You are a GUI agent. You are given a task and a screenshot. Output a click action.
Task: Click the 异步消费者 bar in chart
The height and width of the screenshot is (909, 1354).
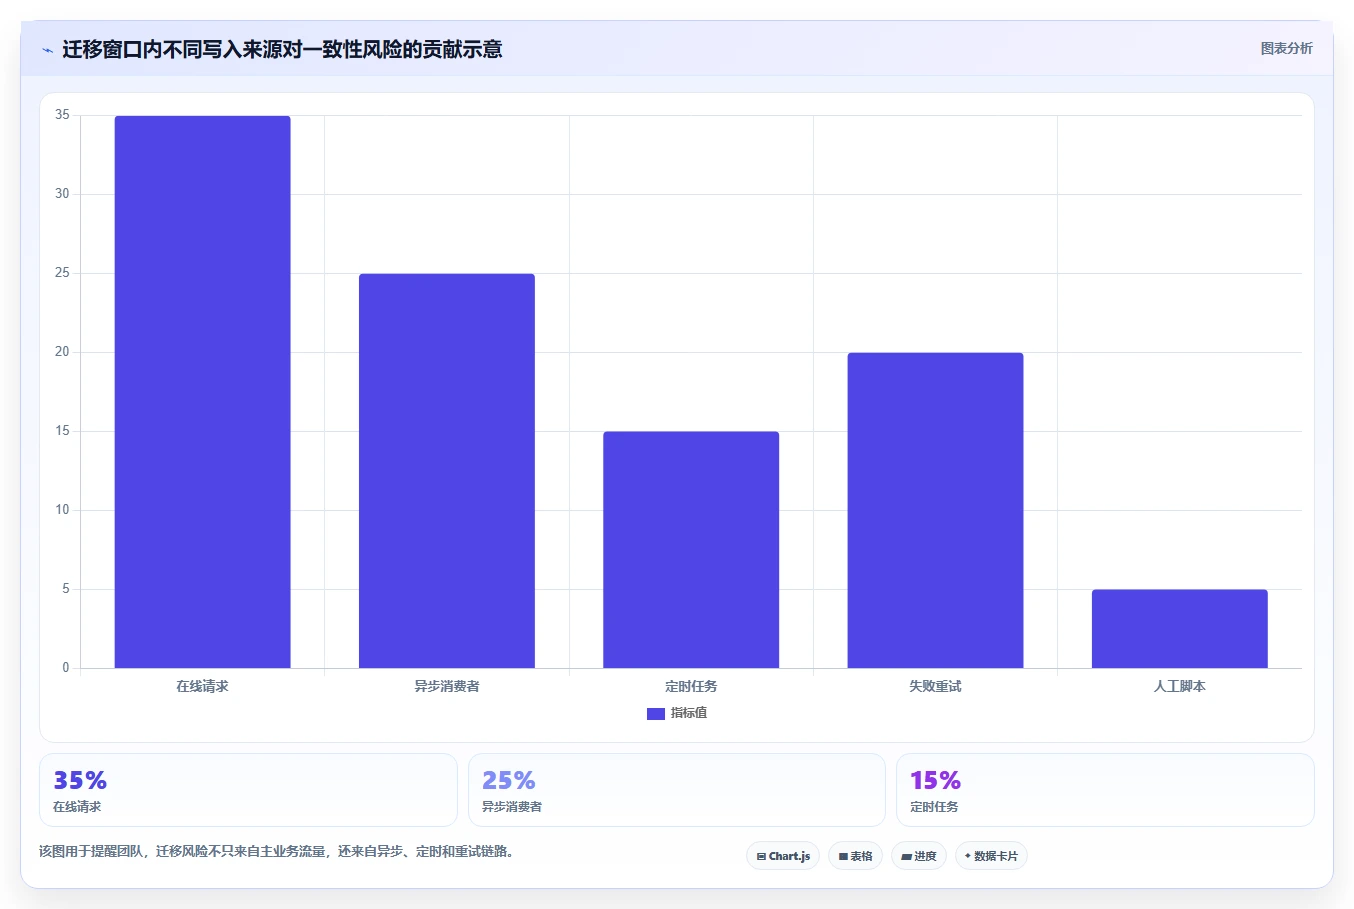[x=447, y=471]
